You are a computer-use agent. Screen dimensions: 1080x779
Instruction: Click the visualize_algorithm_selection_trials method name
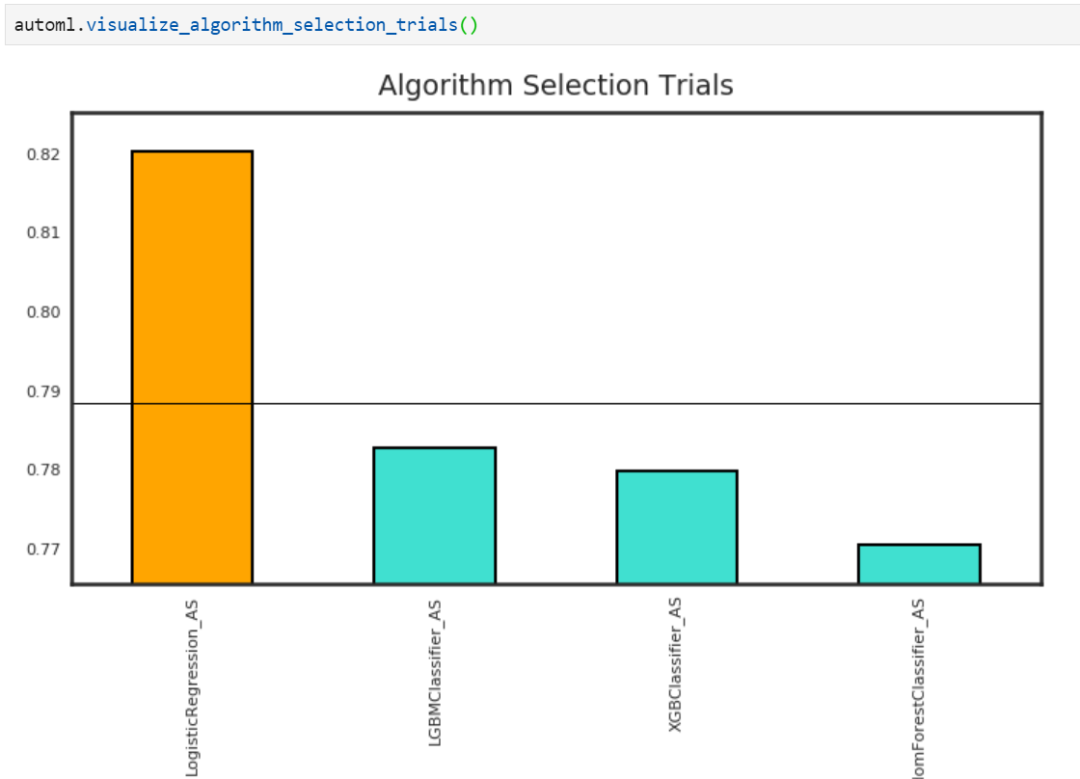pyautogui.click(x=272, y=23)
